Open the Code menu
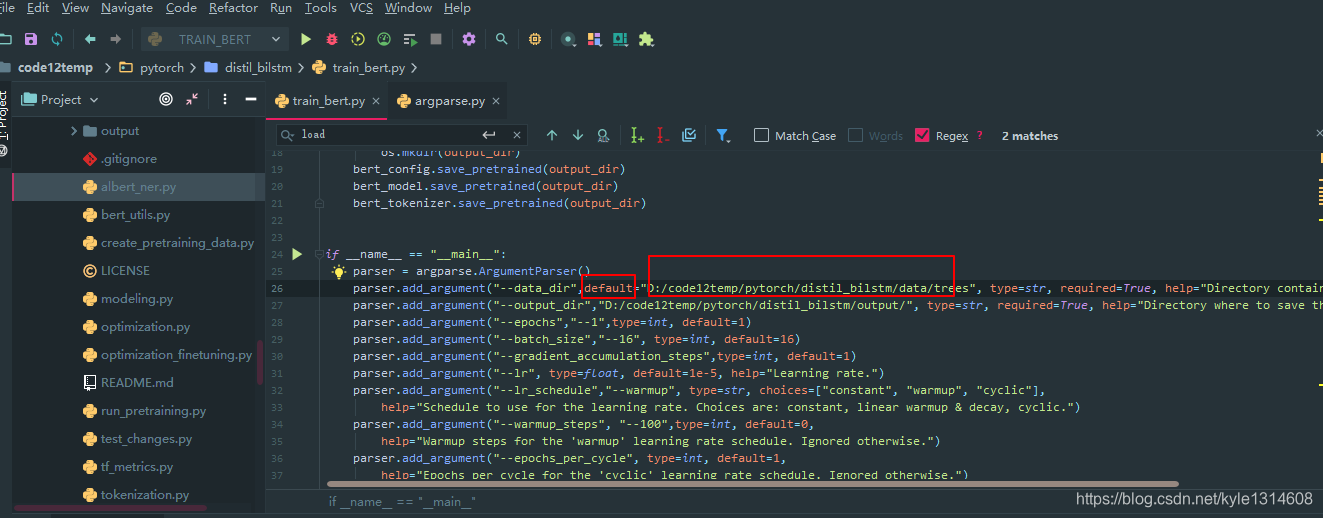Image resolution: width=1323 pixels, height=518 pixels. [x=181, y=8]
